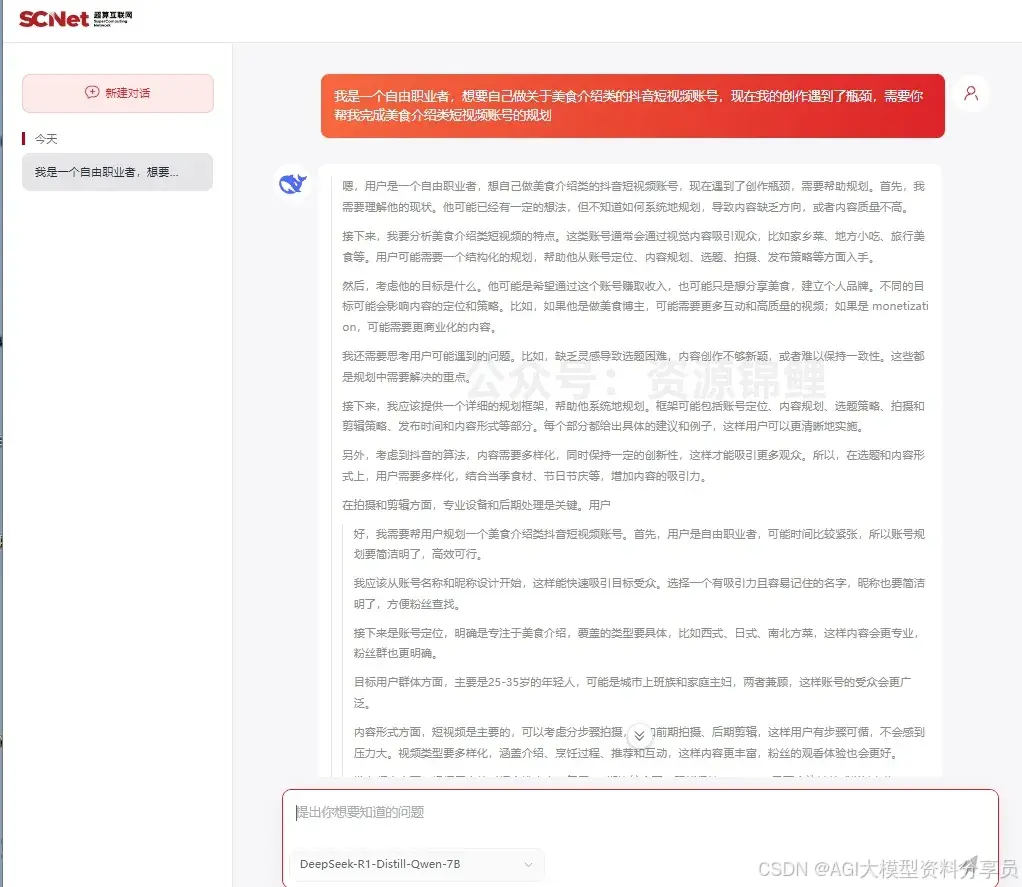Click paragraph starting '目标用户群体方面'
The image size is (1022, 887).
[x=634, y=692]
